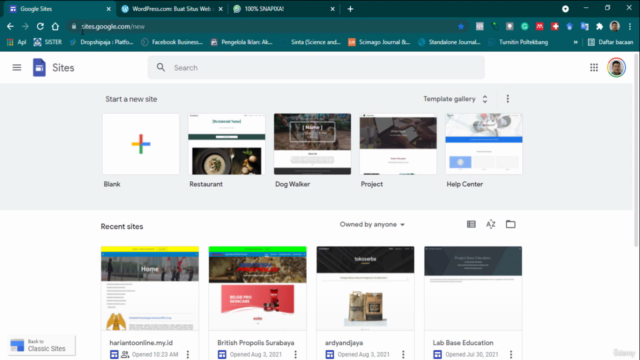Go back in browser history

pos(10,27)
